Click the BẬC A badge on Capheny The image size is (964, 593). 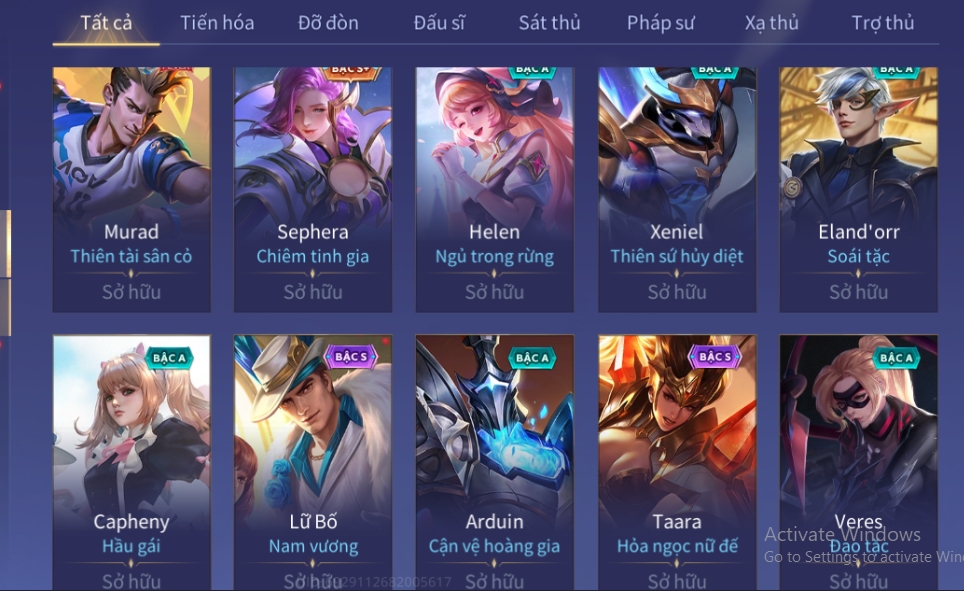[x=169, y=358]
